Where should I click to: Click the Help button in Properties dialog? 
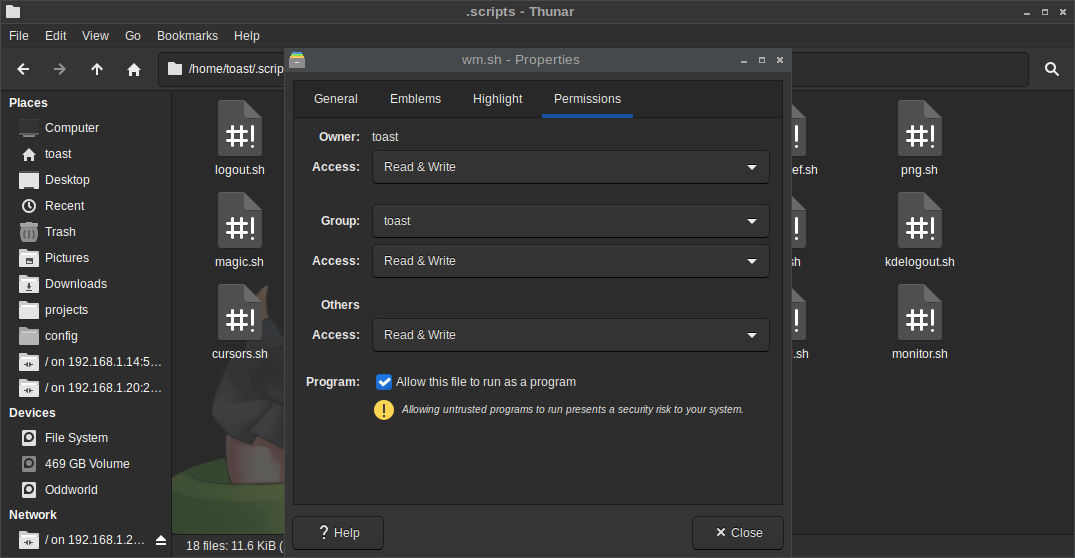click(x=338, y=533)
